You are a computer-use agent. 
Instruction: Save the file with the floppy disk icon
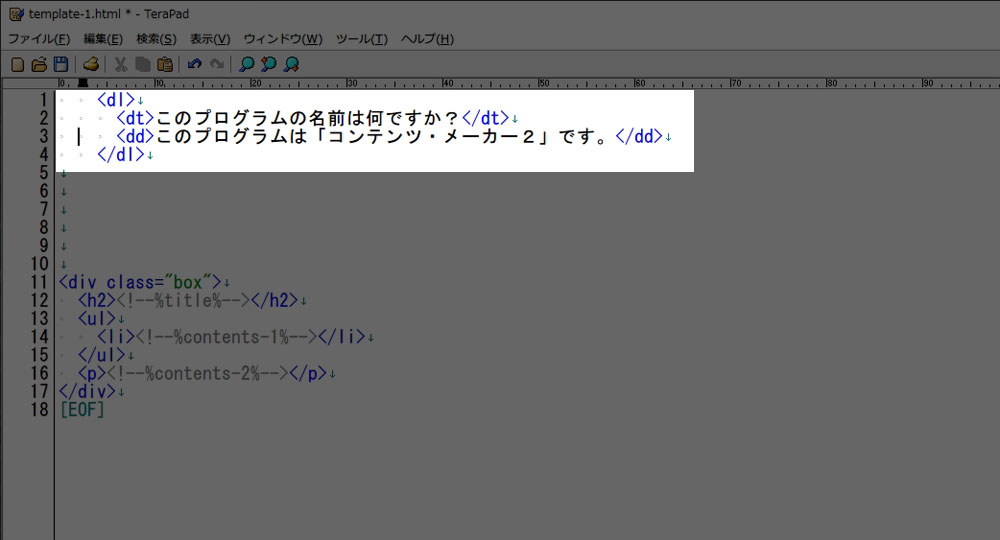tap(61, 64)
